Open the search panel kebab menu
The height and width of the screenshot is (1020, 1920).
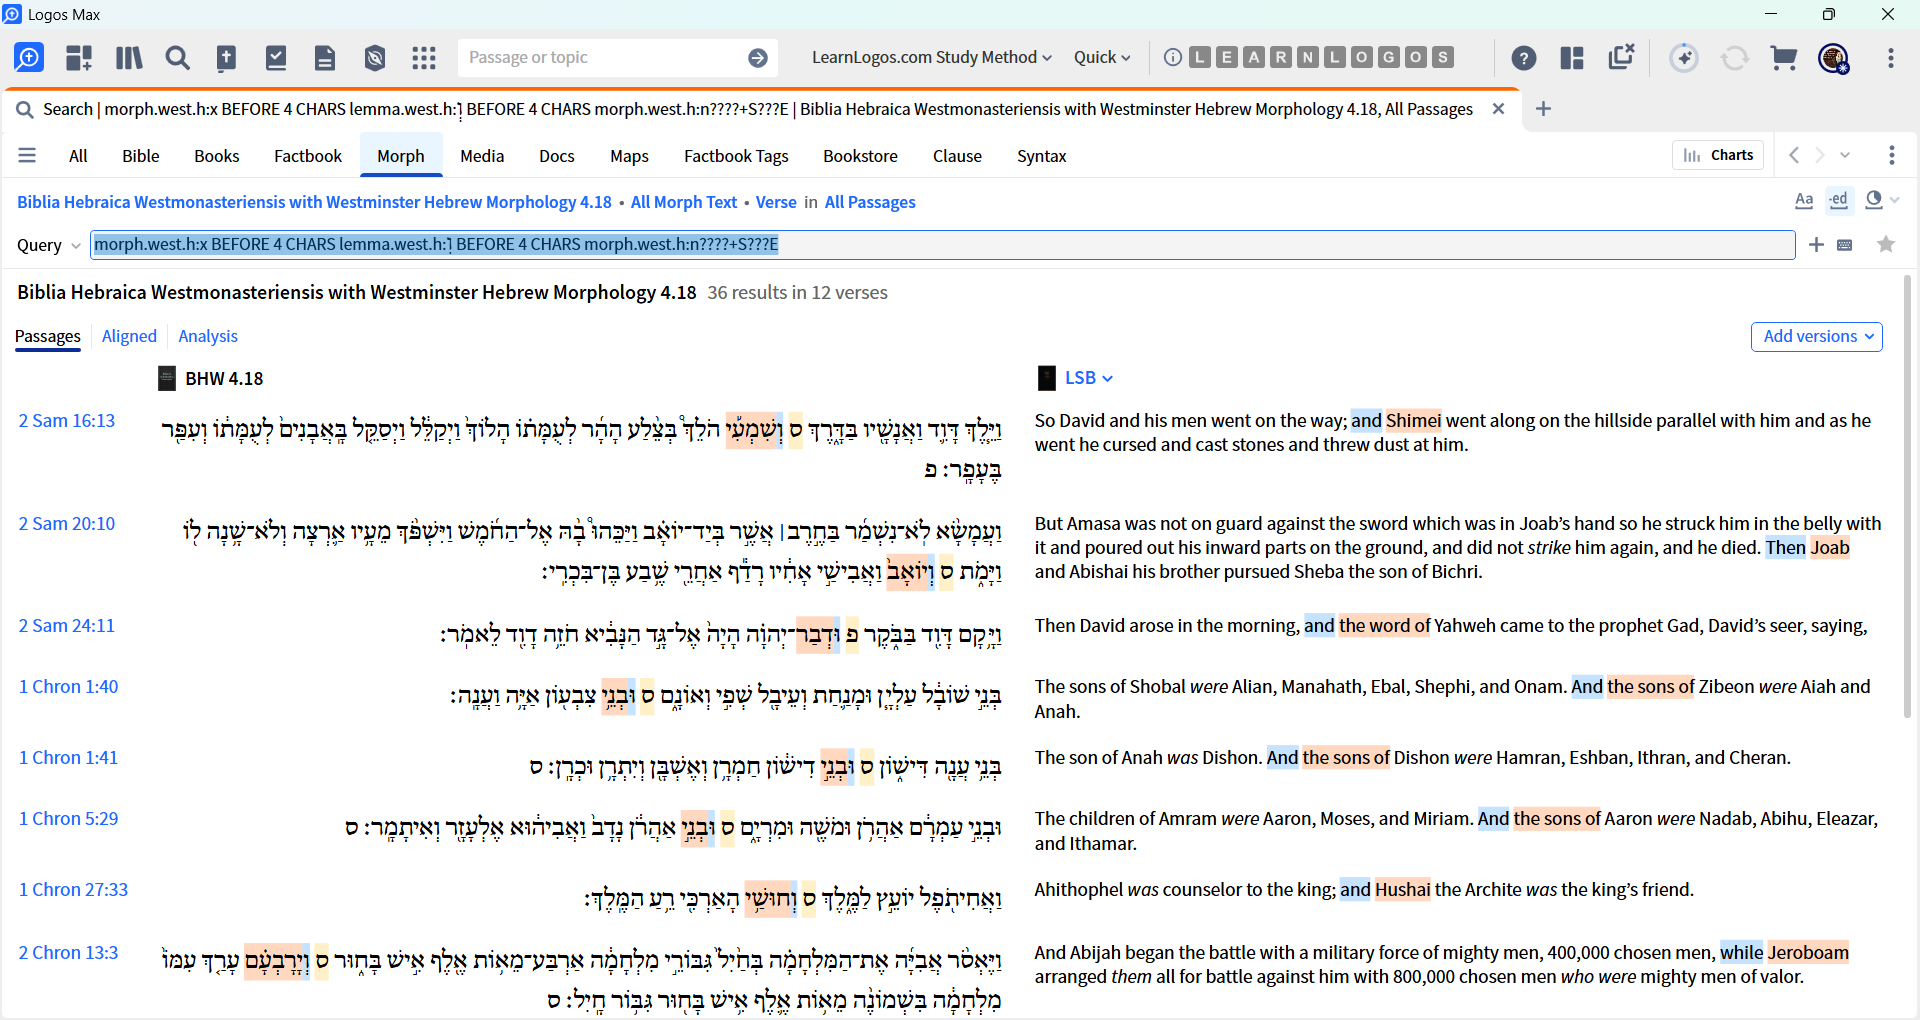(x=1892, y=155)
